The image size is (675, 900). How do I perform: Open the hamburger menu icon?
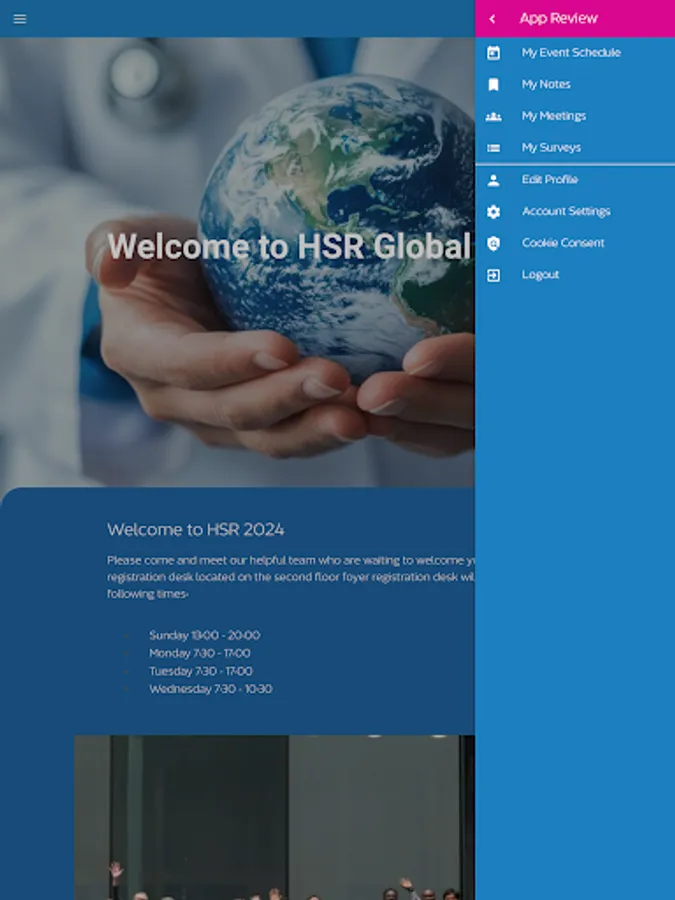click(20, 19)
